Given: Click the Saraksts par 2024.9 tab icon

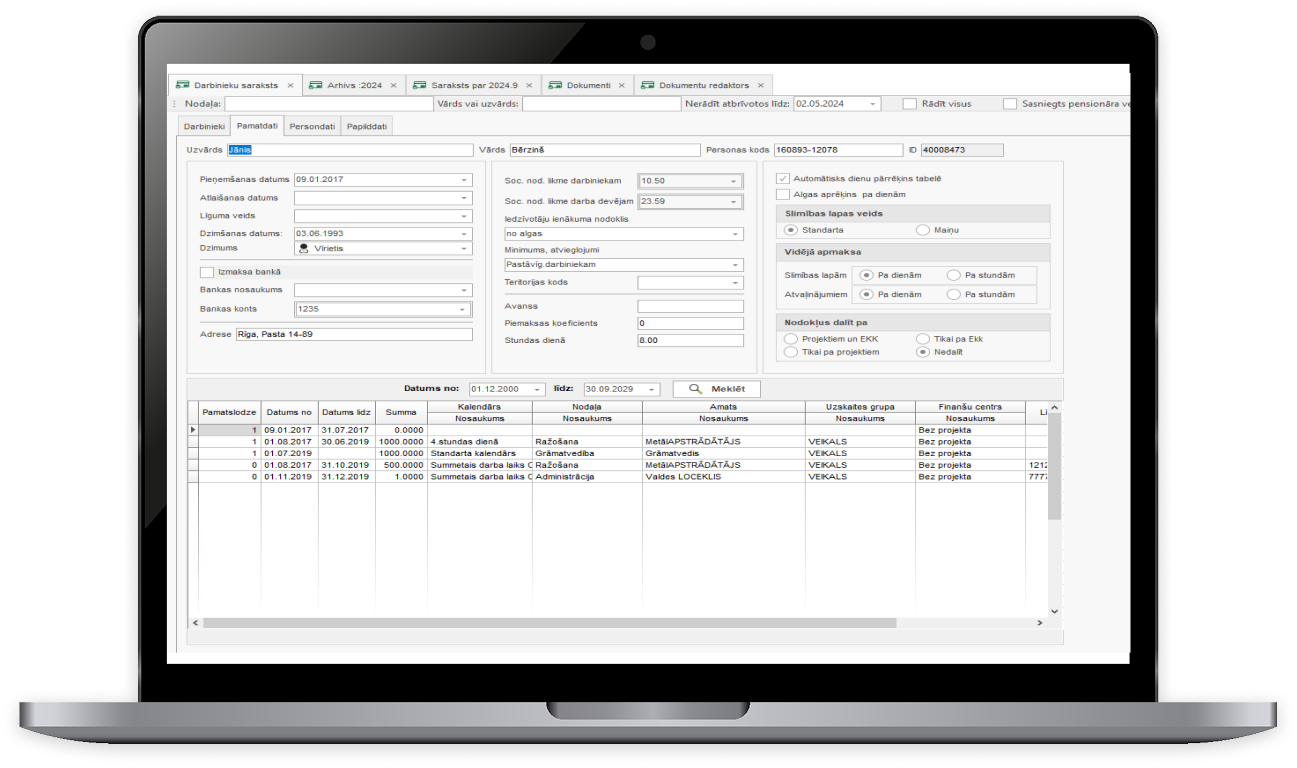Looking at the screenshot, I should click(x=421, y=86).
